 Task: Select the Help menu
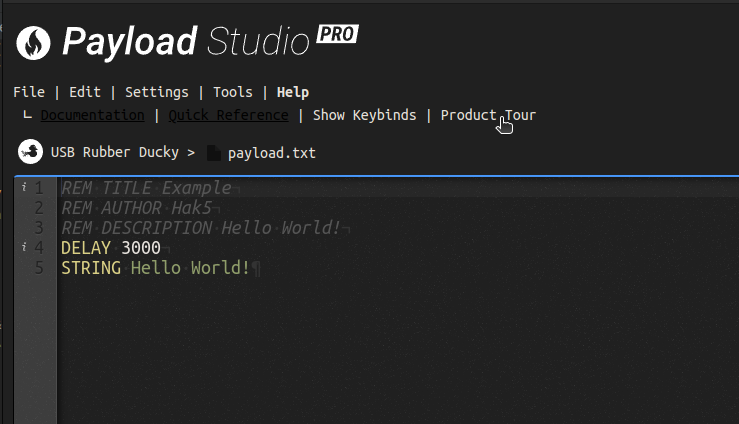tap(293, 92)
